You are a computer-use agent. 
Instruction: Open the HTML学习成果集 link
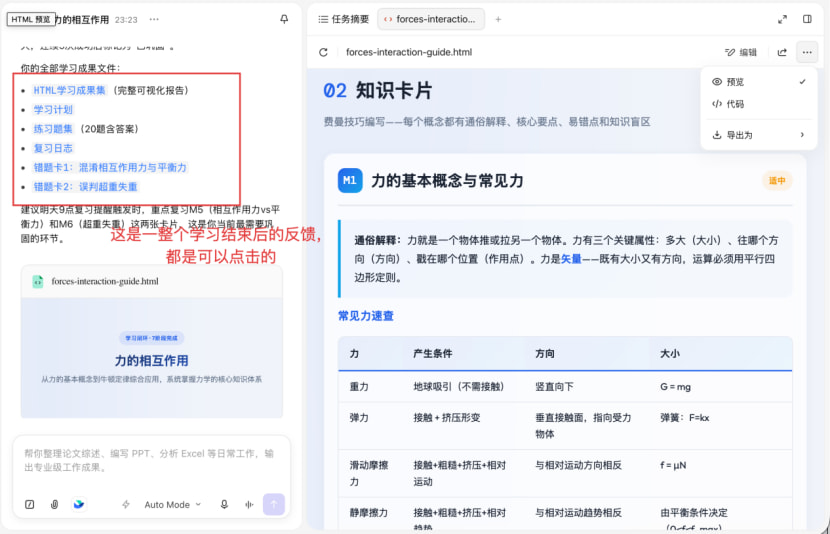(x=69, y=90)
